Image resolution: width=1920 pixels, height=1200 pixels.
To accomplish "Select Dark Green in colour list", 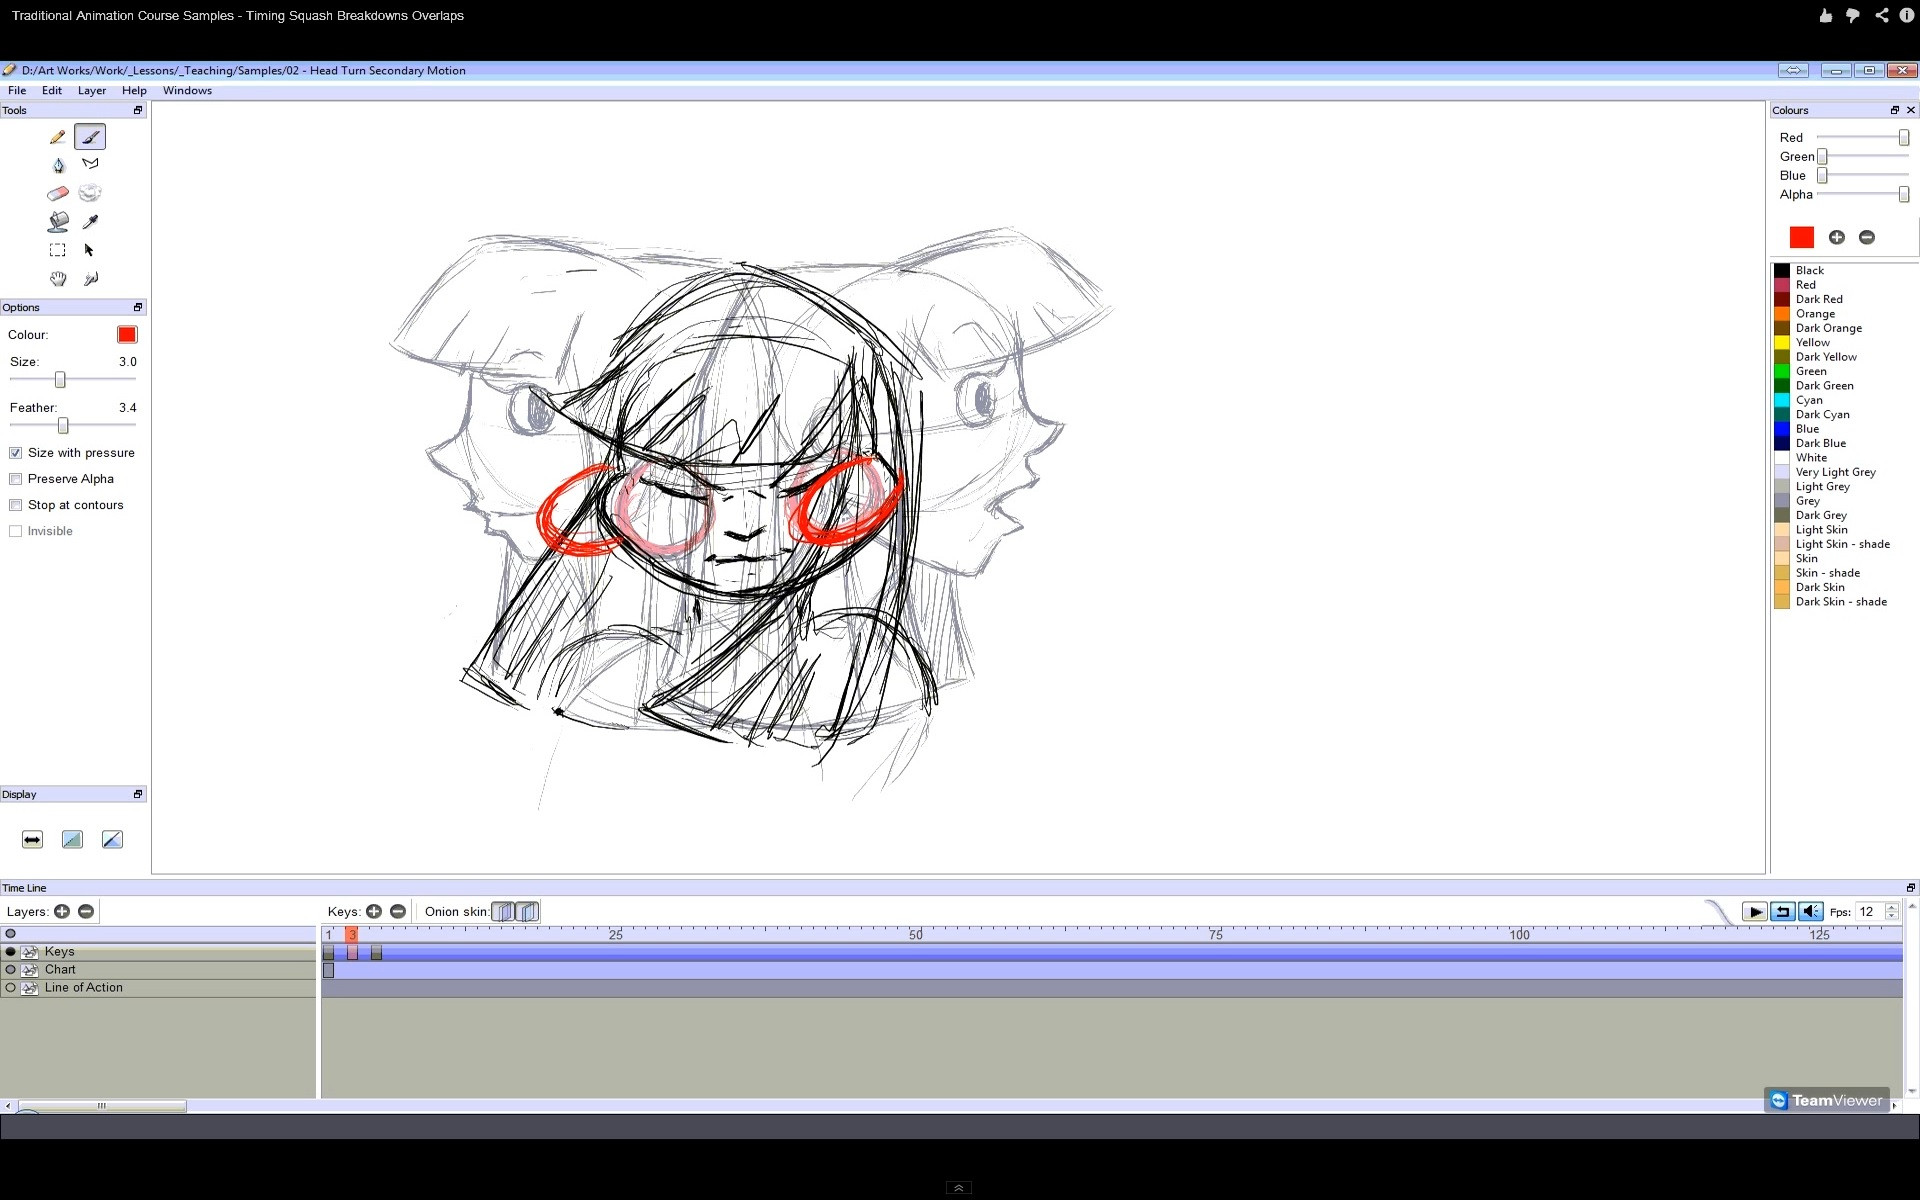I will click(x=1824, y=386).
